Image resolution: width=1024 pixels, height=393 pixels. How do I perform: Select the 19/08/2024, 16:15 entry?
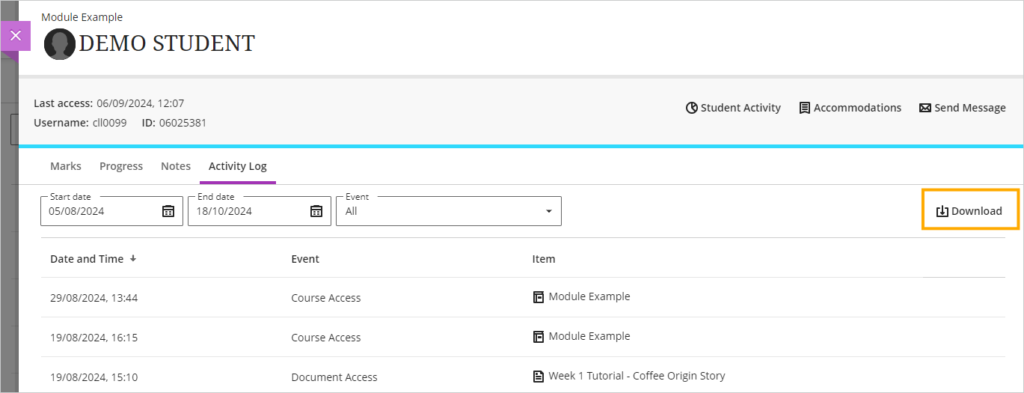[x=522, y=338]
